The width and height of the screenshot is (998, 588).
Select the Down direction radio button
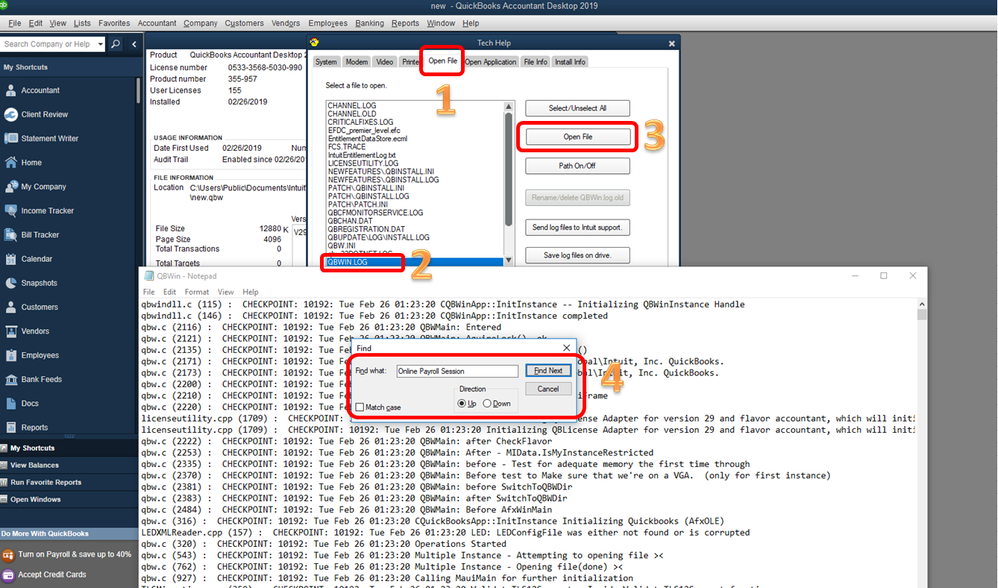[x=487, y=403]
